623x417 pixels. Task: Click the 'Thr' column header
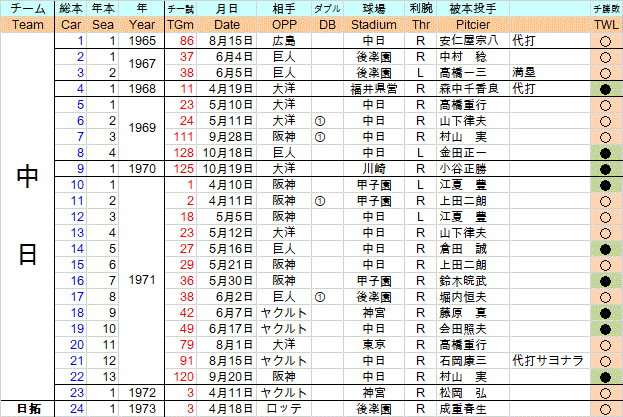[421, 25]
